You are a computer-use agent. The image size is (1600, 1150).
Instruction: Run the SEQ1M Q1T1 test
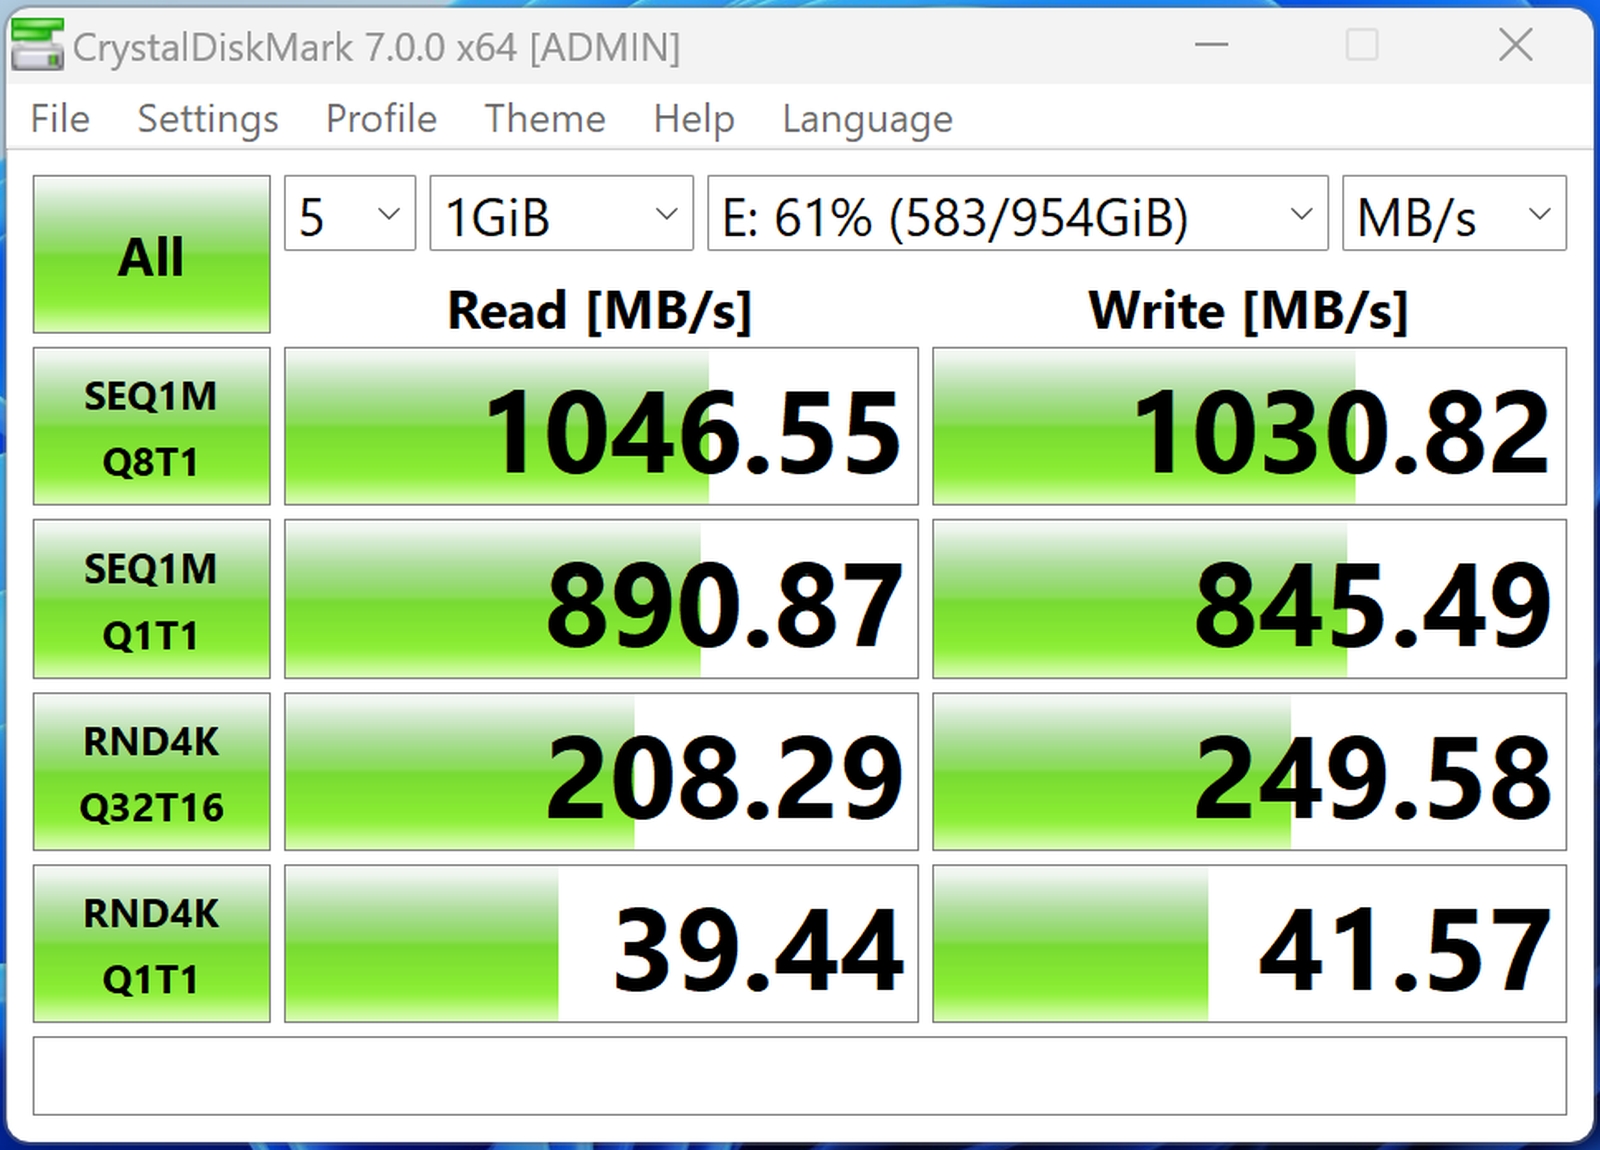tap(151, 599)
